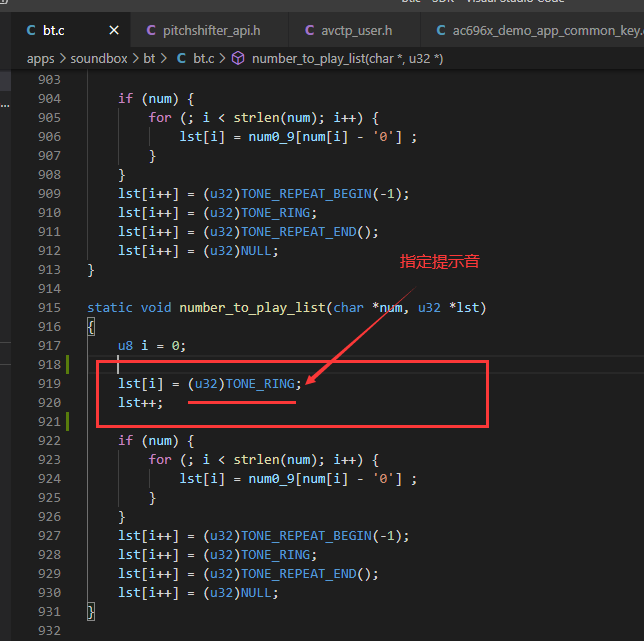The image size is (644, 641).
Task: Click line number 931 in the gutter
Action: coord(49,611)
